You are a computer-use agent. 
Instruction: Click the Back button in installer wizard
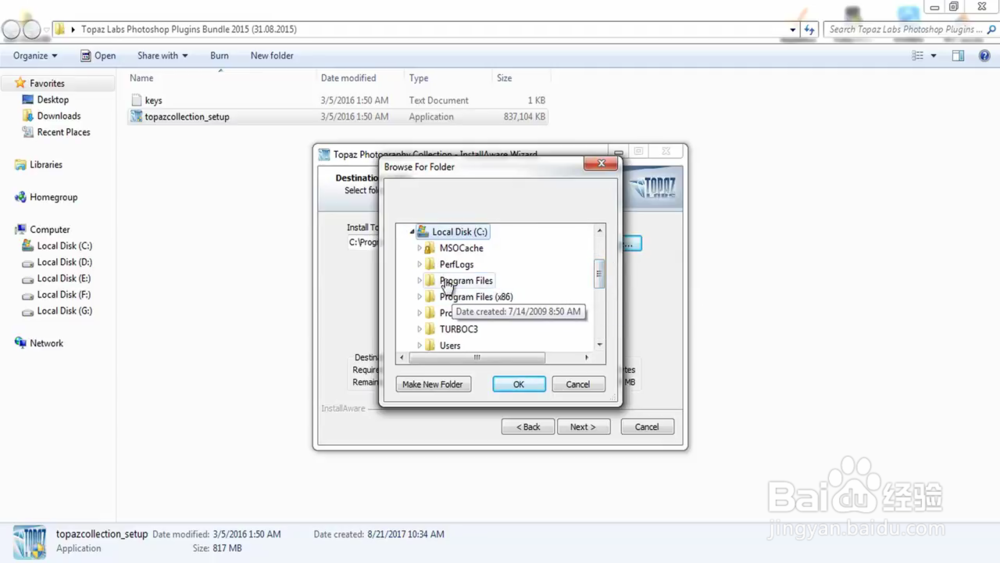pos(528,427)
